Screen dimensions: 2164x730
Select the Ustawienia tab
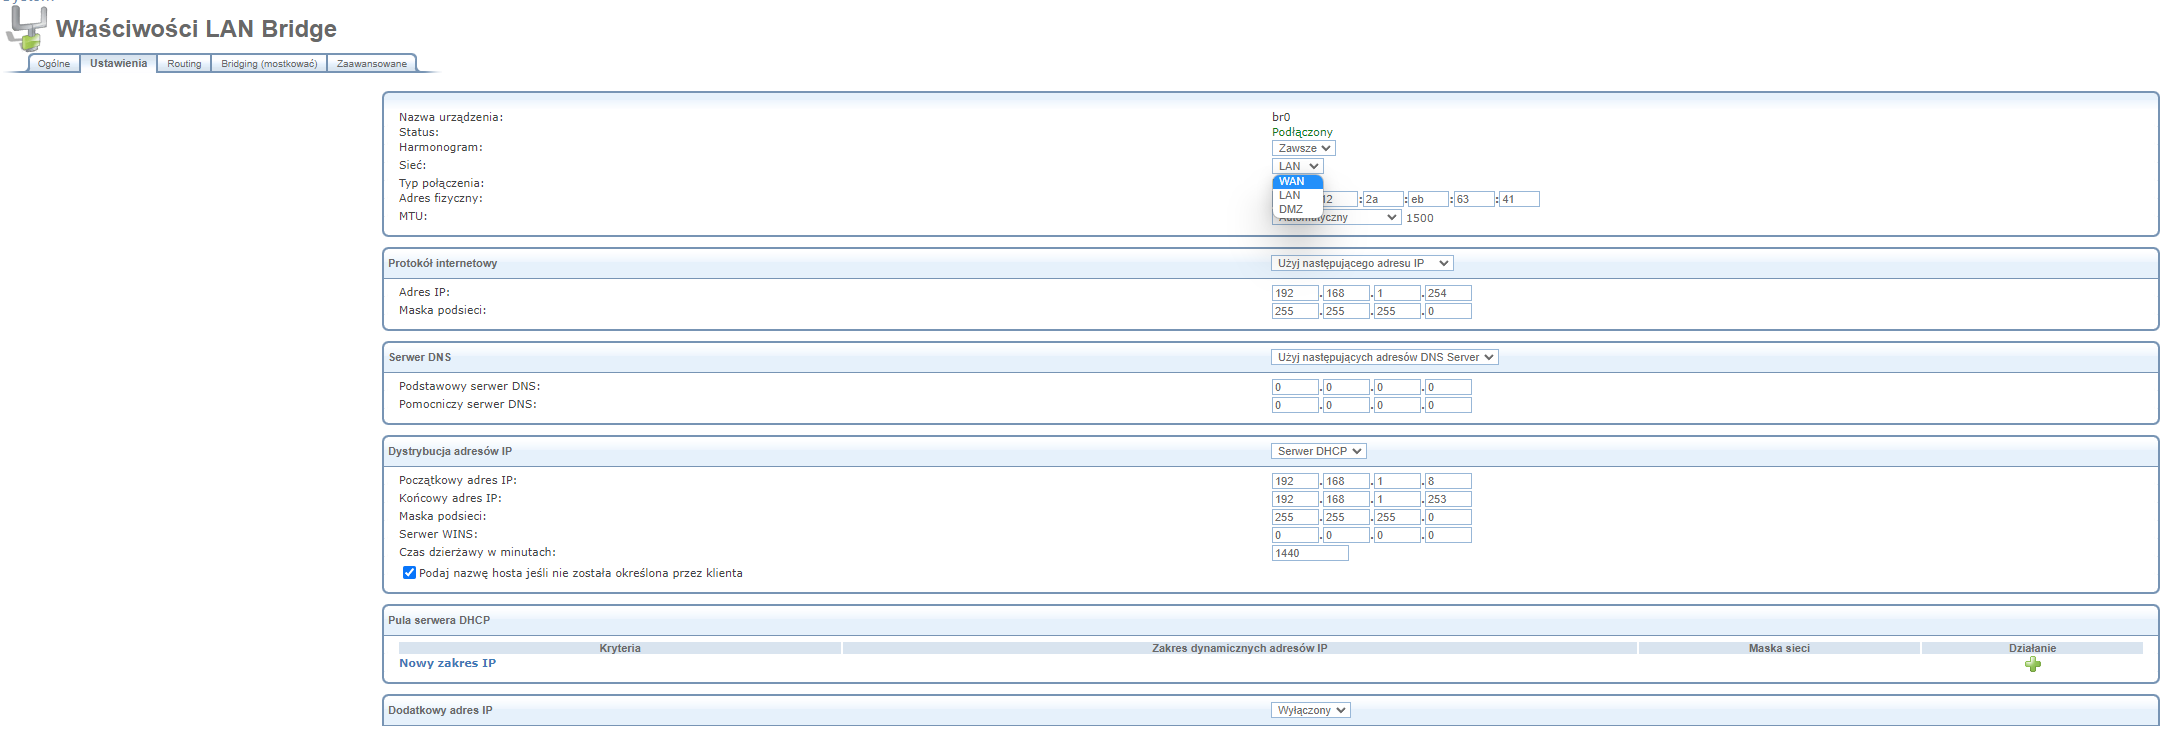(118, 63)
